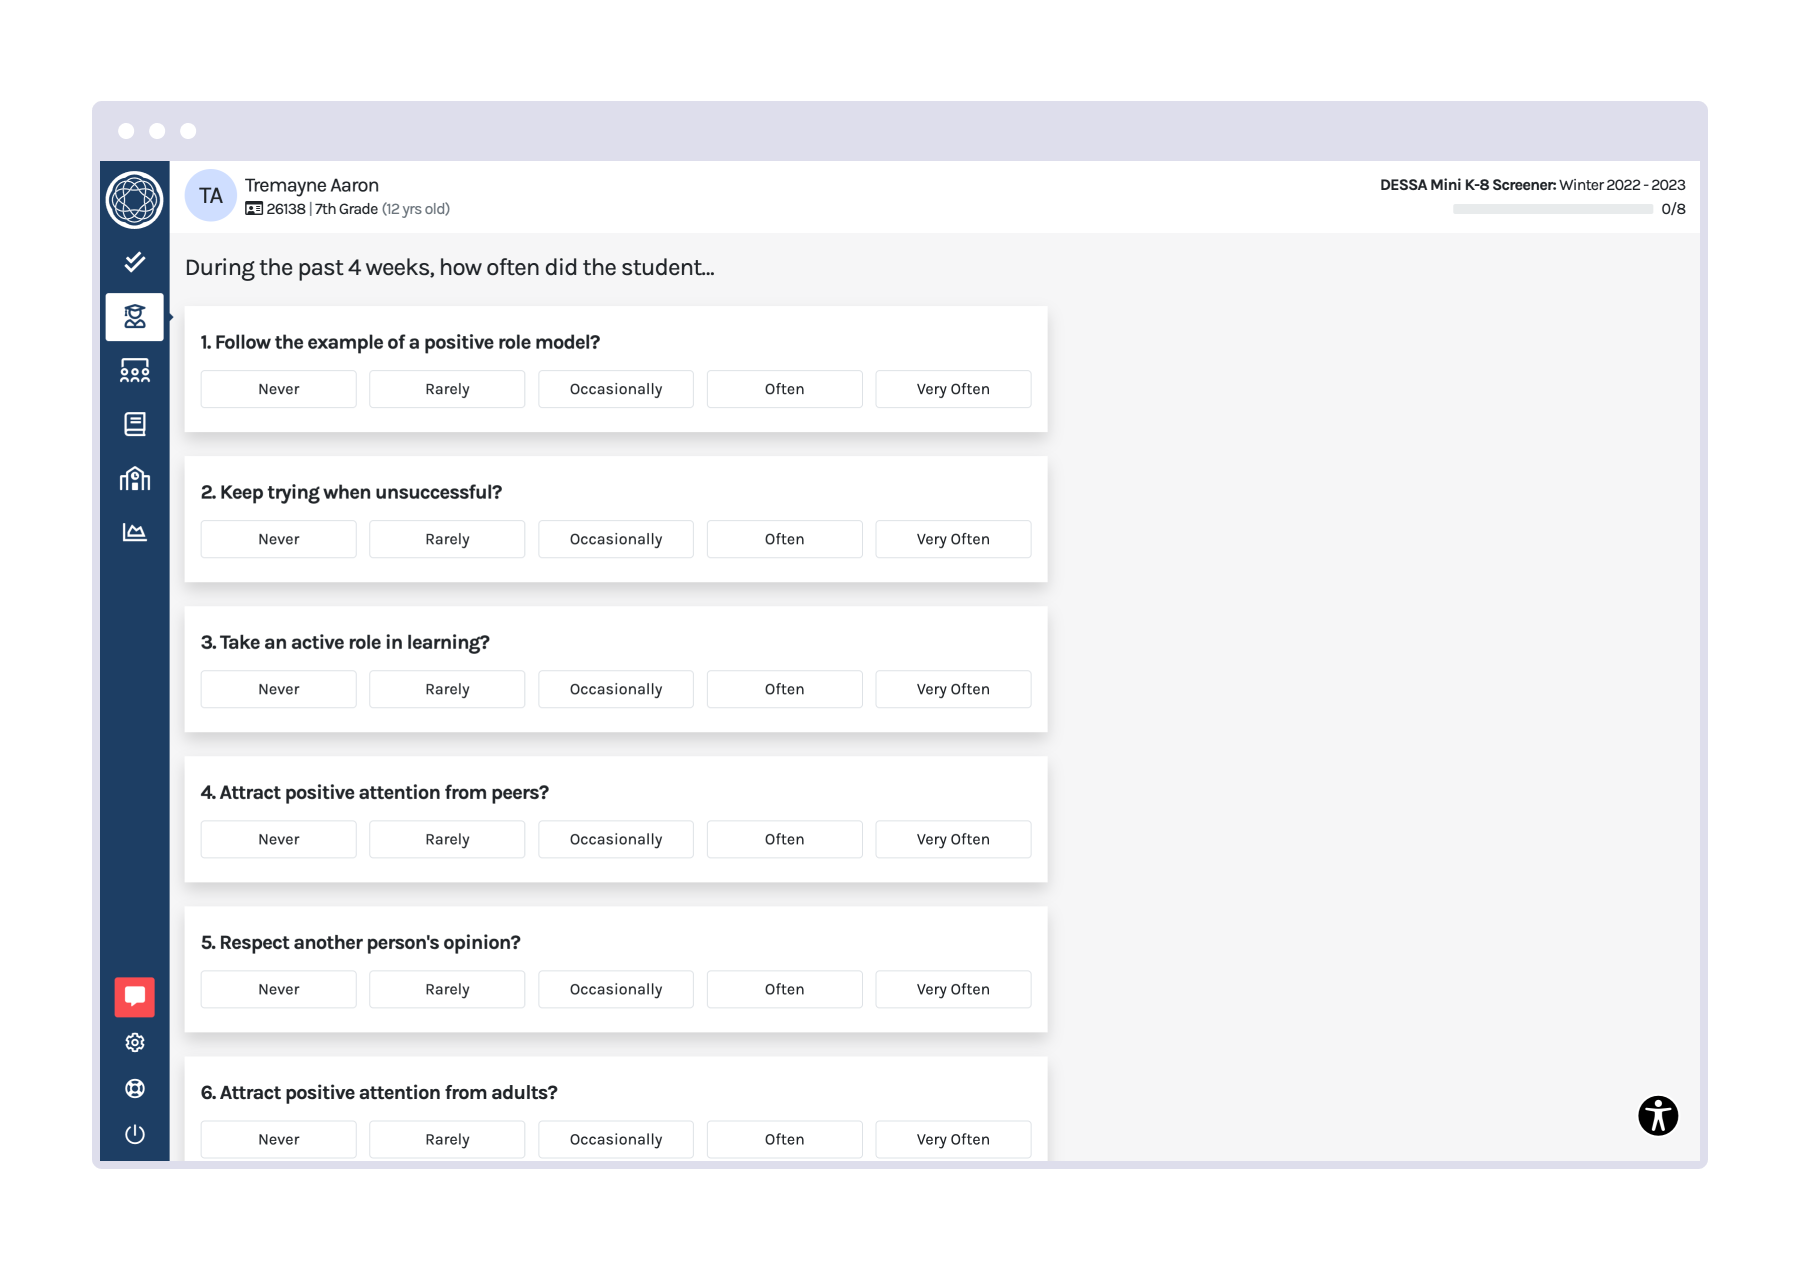Image resolution: width=1800 pixels, height=1270 pixels.
Task: Open the accessibility options button
Action: coord(1657,1115)
